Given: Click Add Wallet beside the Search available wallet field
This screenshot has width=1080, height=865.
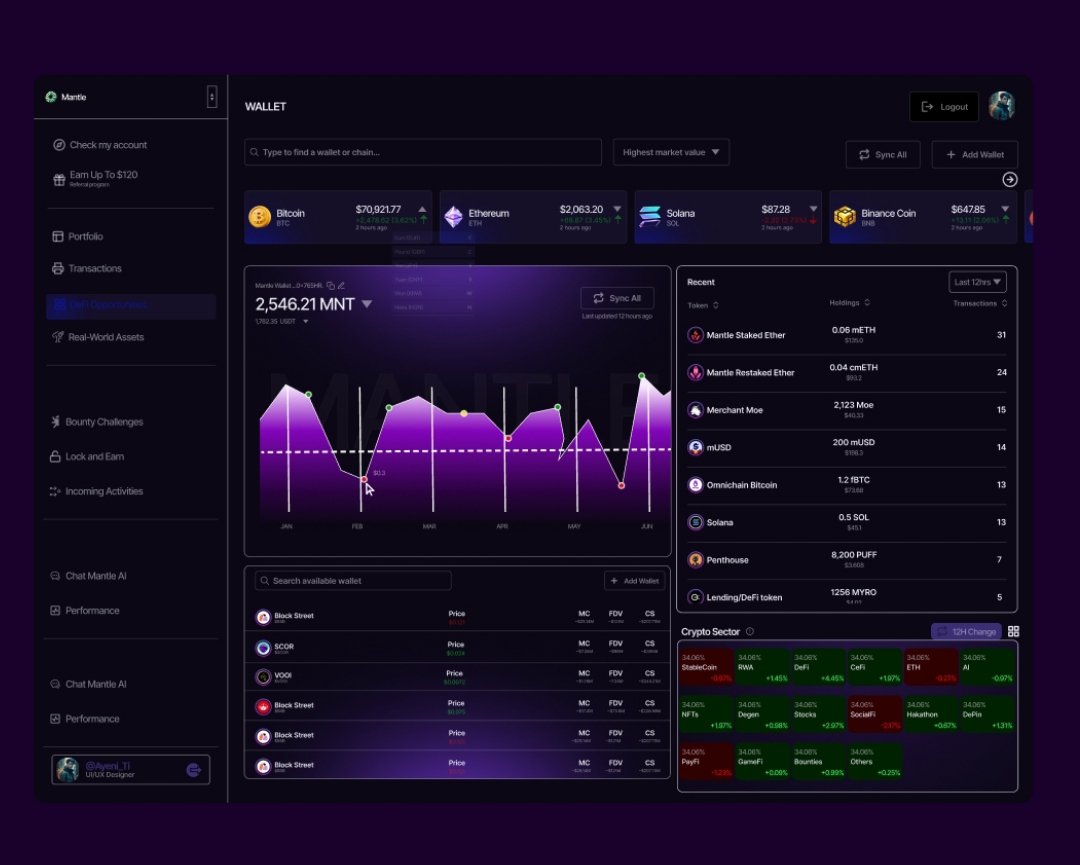Looking at the screenshot, I should (634, 581).
